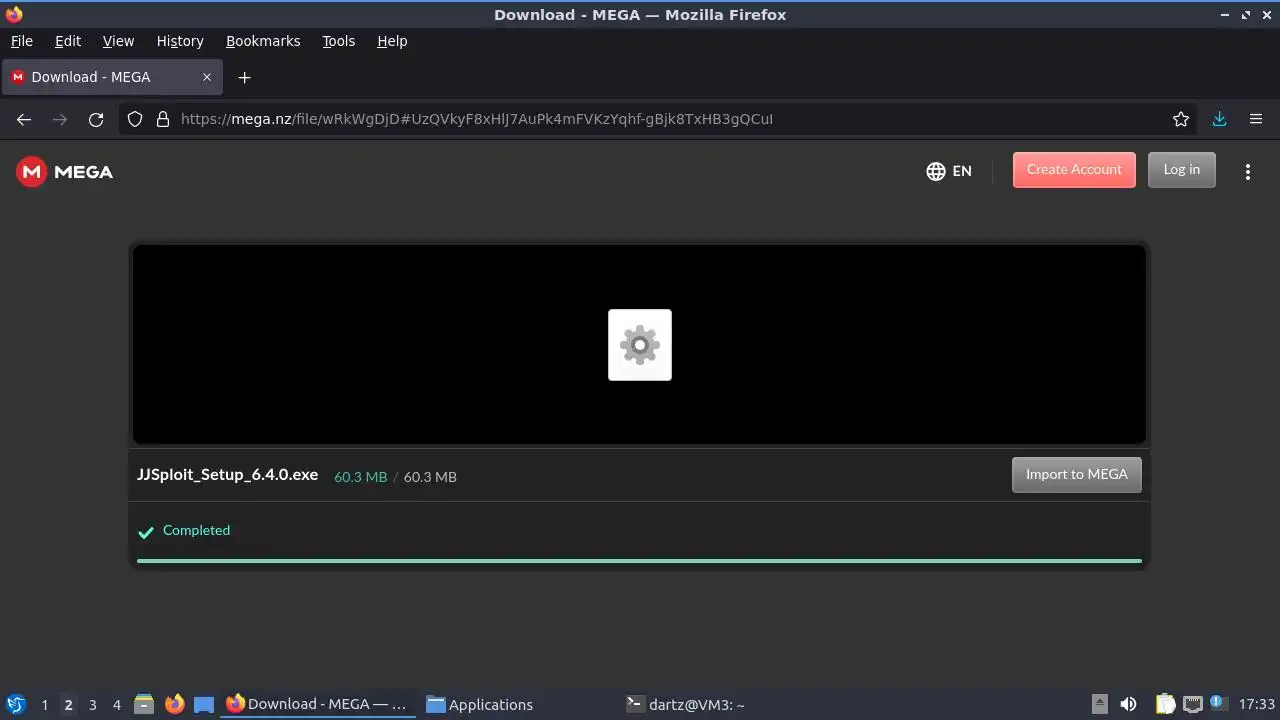Open the MEGA three-dot more options menu
This screenshot has width=1280, height=720.
pos(1248,172)
